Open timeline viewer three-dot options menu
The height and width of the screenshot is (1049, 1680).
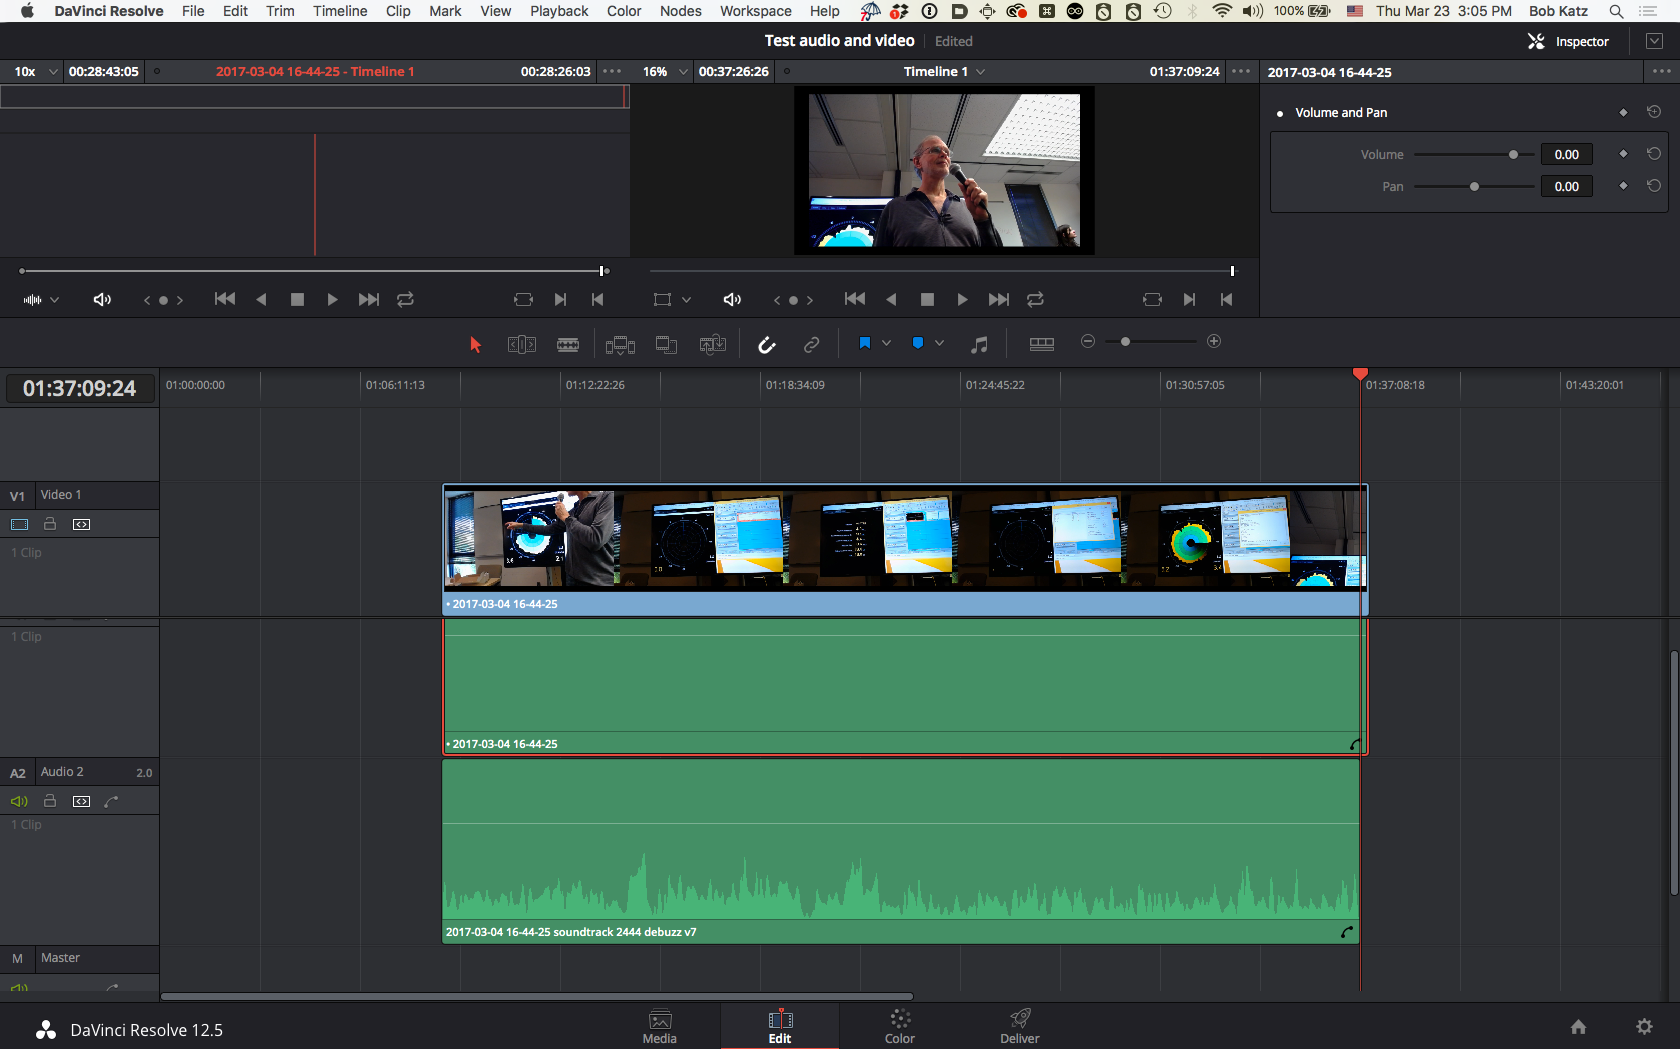(1241, 71)
